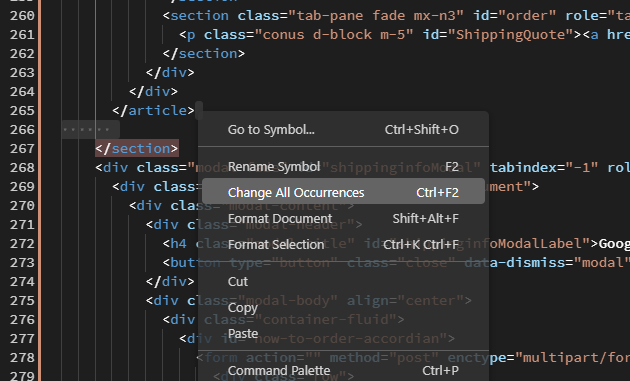Click the "ShippingQuote" id value

pyautogui.click(x=515, y=35)
